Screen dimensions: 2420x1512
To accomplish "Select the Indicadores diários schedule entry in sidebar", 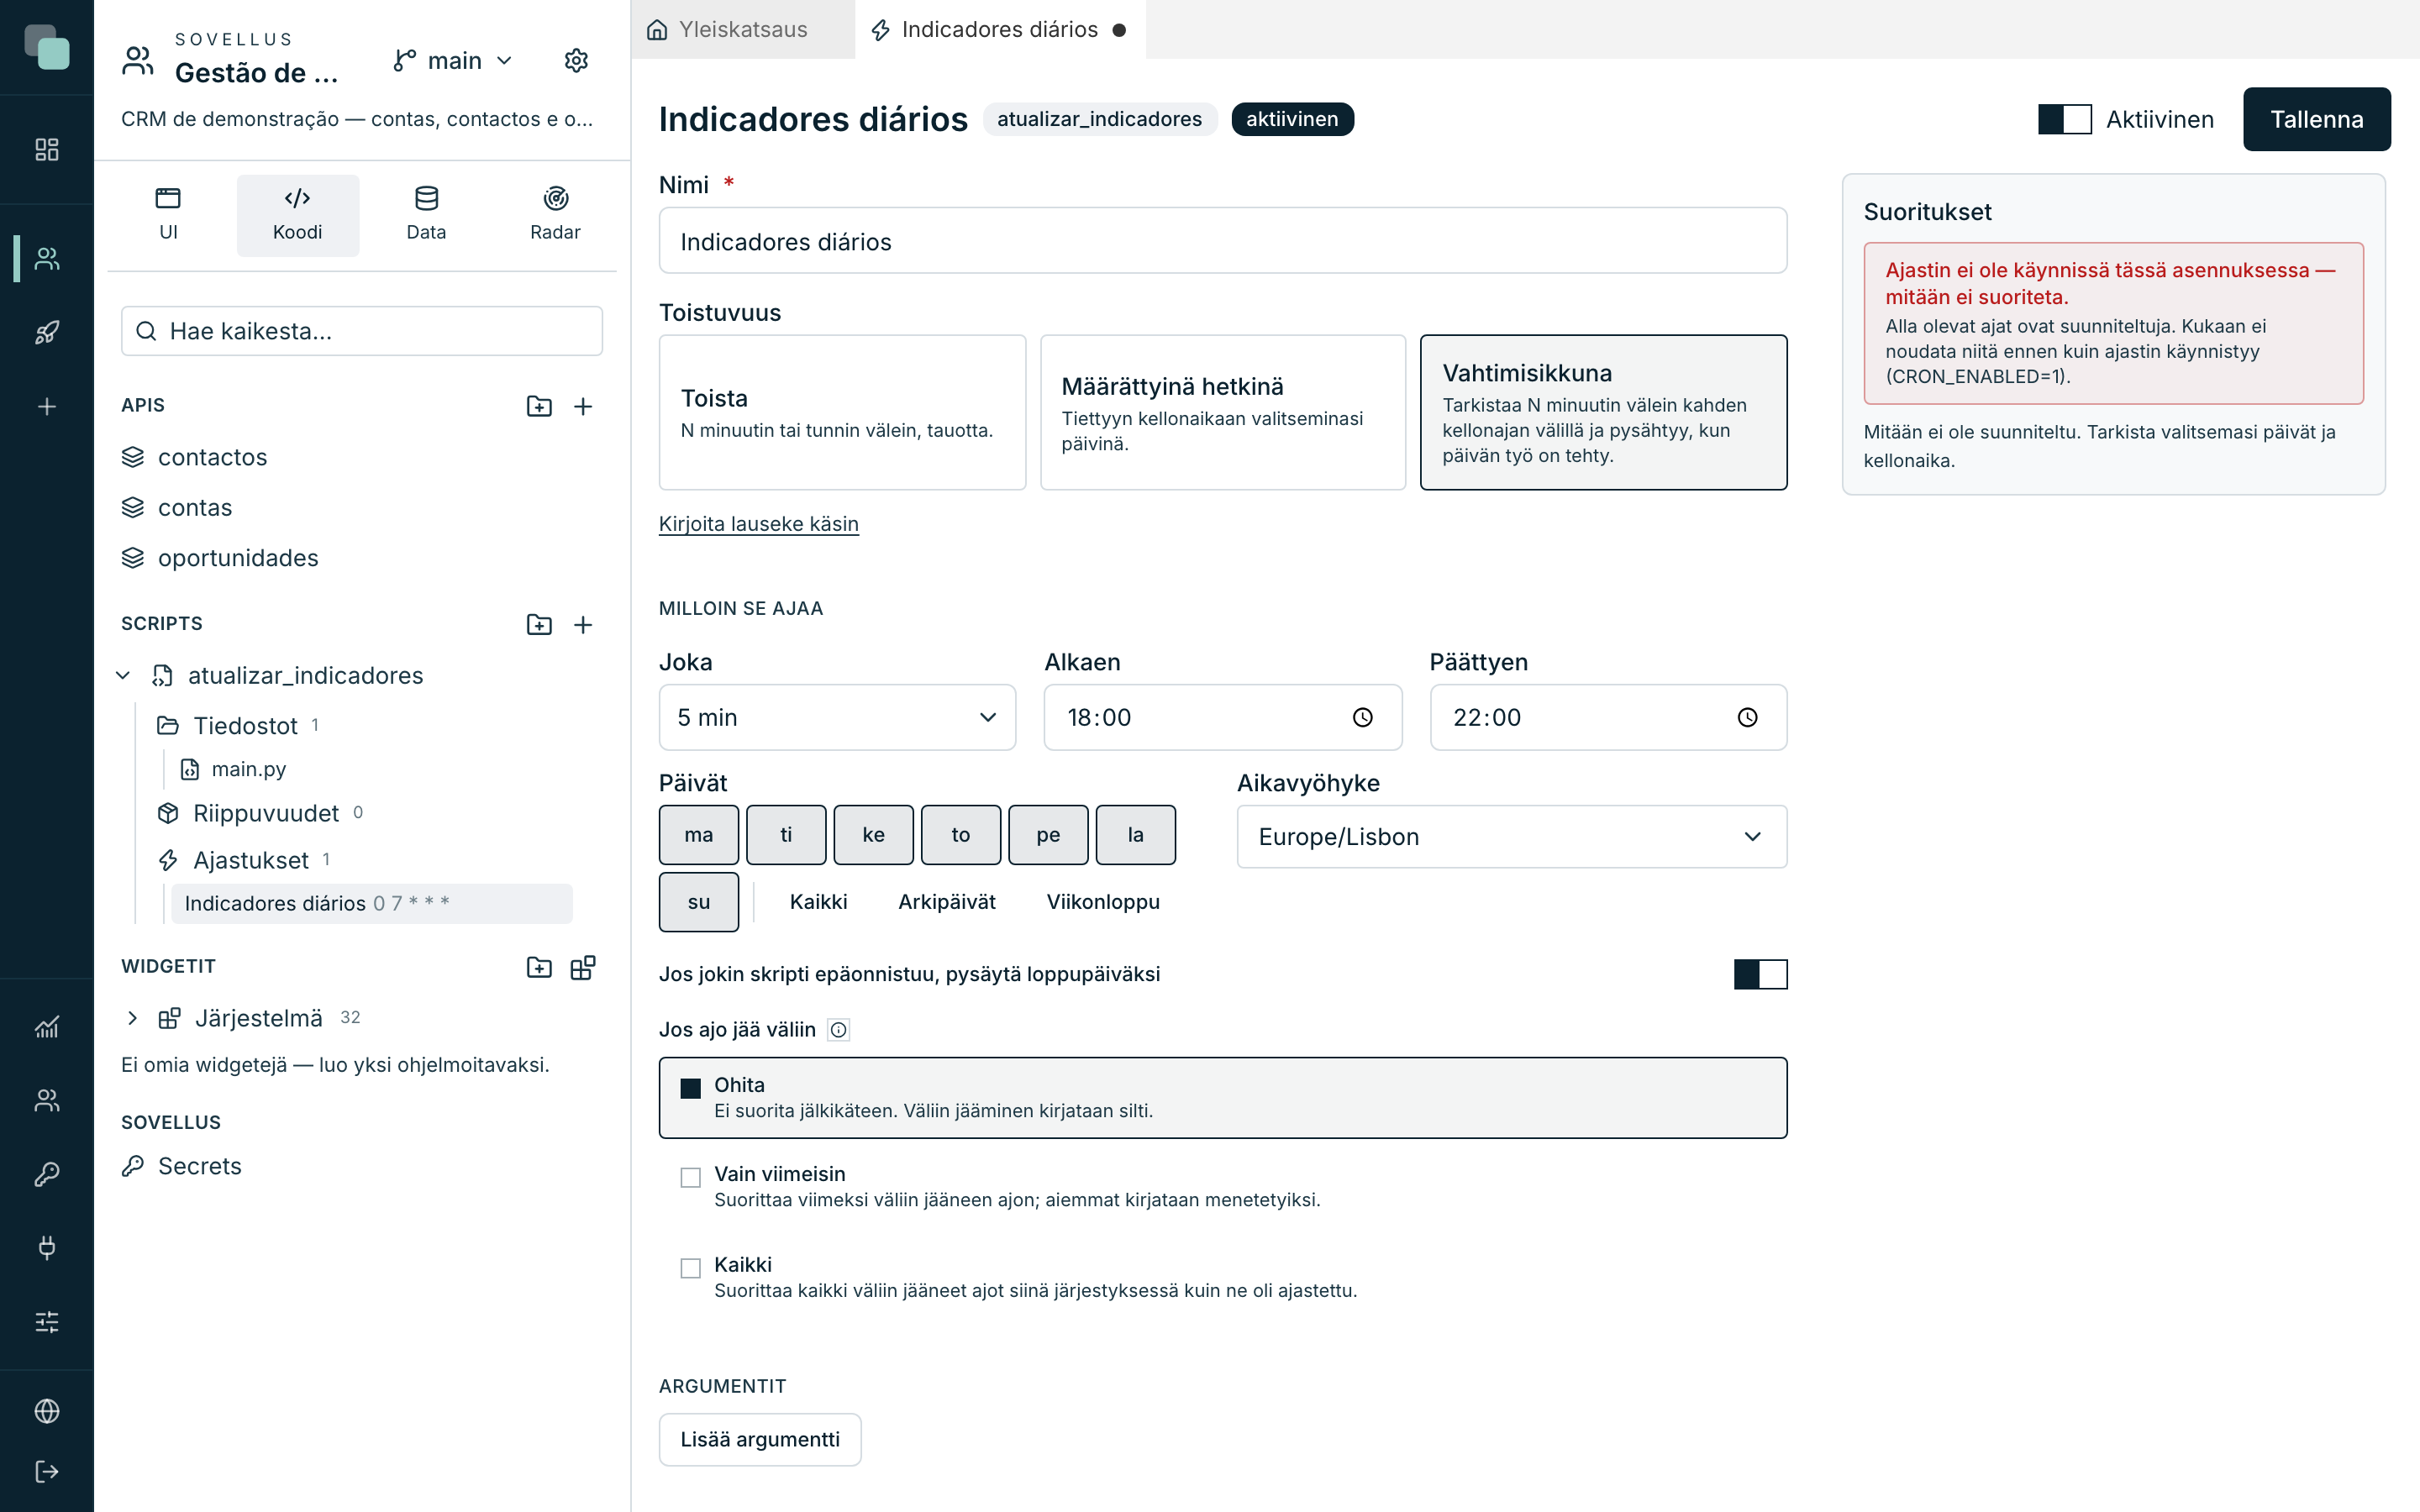I will [371, 903].
